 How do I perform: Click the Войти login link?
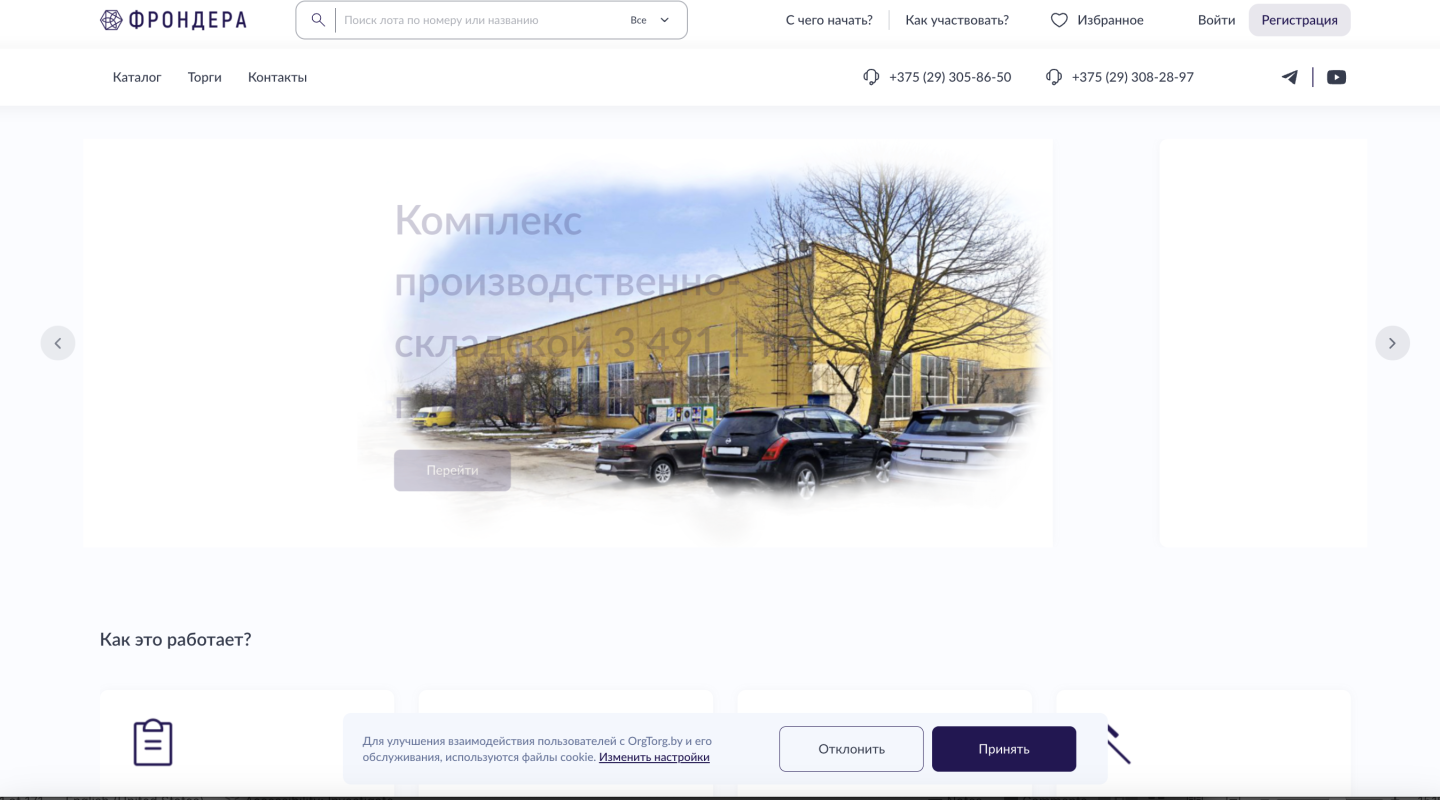click(1216, 20)
